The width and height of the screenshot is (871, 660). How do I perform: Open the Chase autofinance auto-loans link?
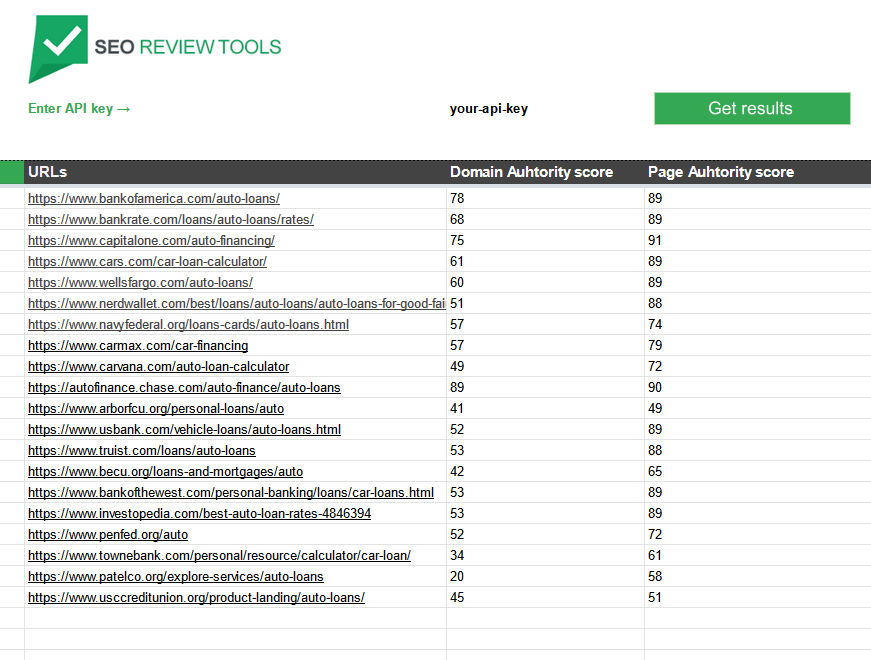click(x=184, y=387)
